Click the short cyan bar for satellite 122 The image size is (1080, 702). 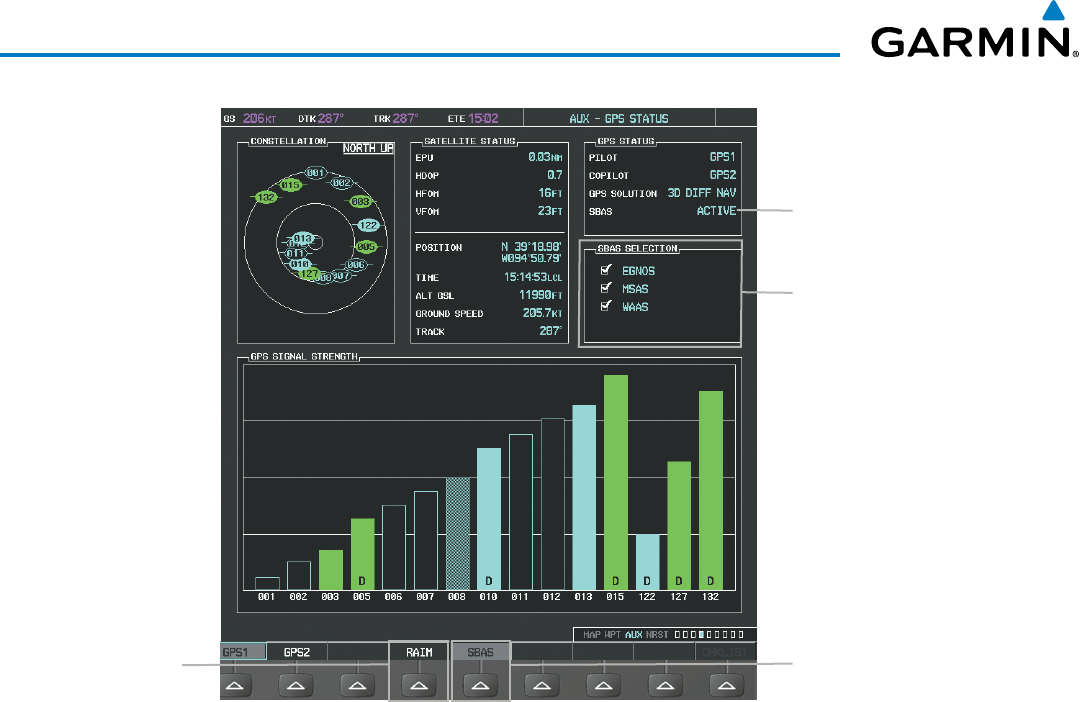coord(647,562)
